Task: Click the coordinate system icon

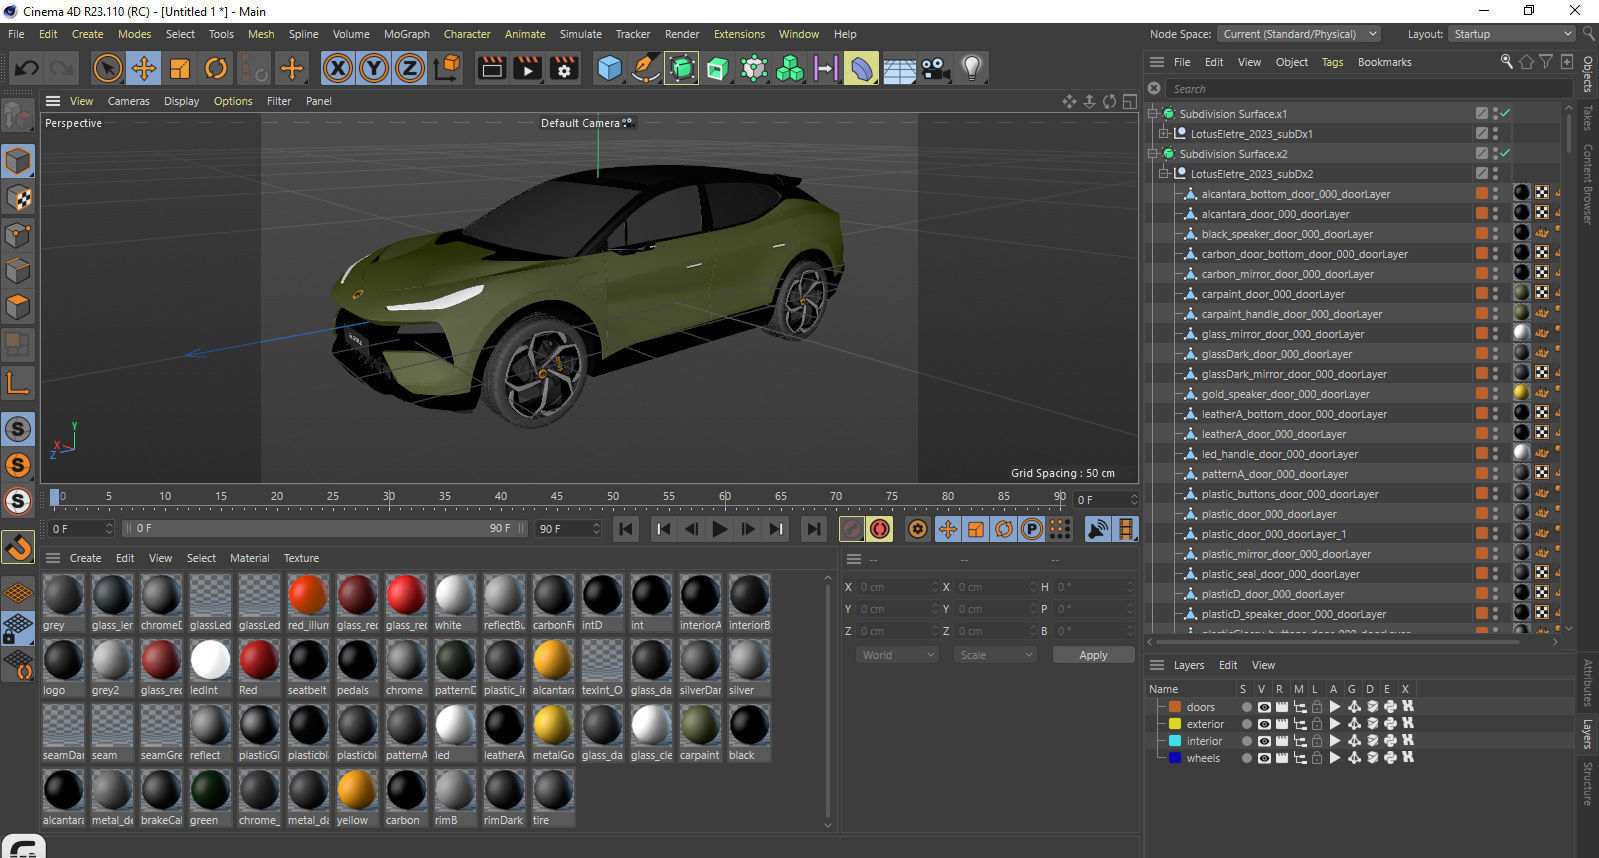Action: (448, 68)
